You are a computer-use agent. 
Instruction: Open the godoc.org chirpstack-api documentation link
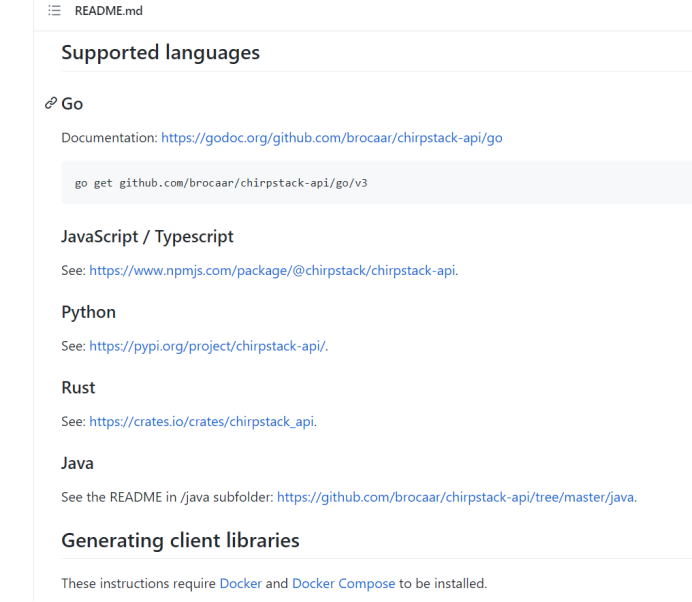331,138
